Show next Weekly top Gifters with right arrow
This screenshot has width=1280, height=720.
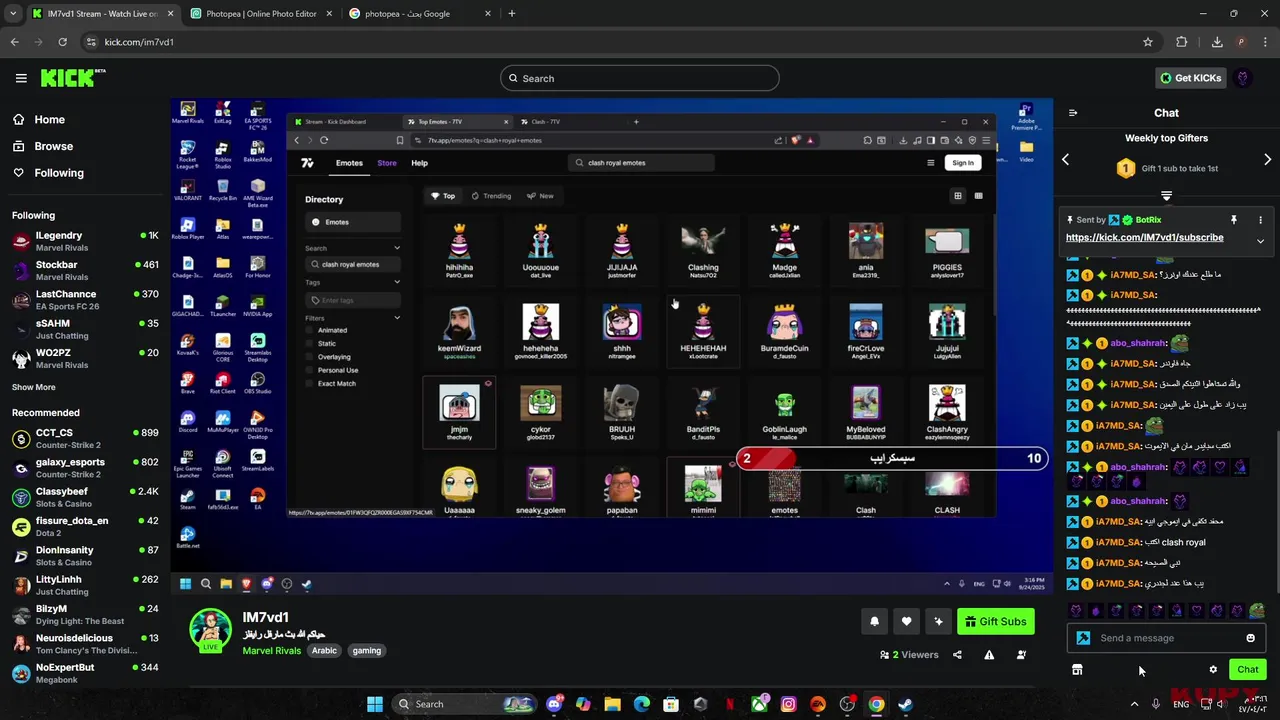(x=1267, y=160)
